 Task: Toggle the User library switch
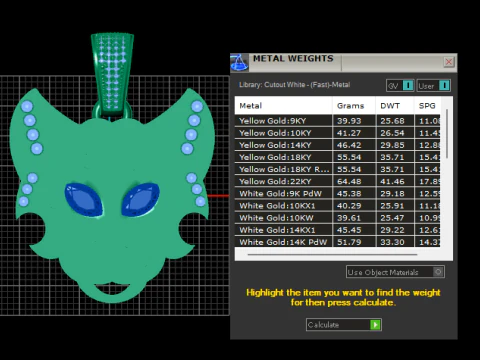444,86
